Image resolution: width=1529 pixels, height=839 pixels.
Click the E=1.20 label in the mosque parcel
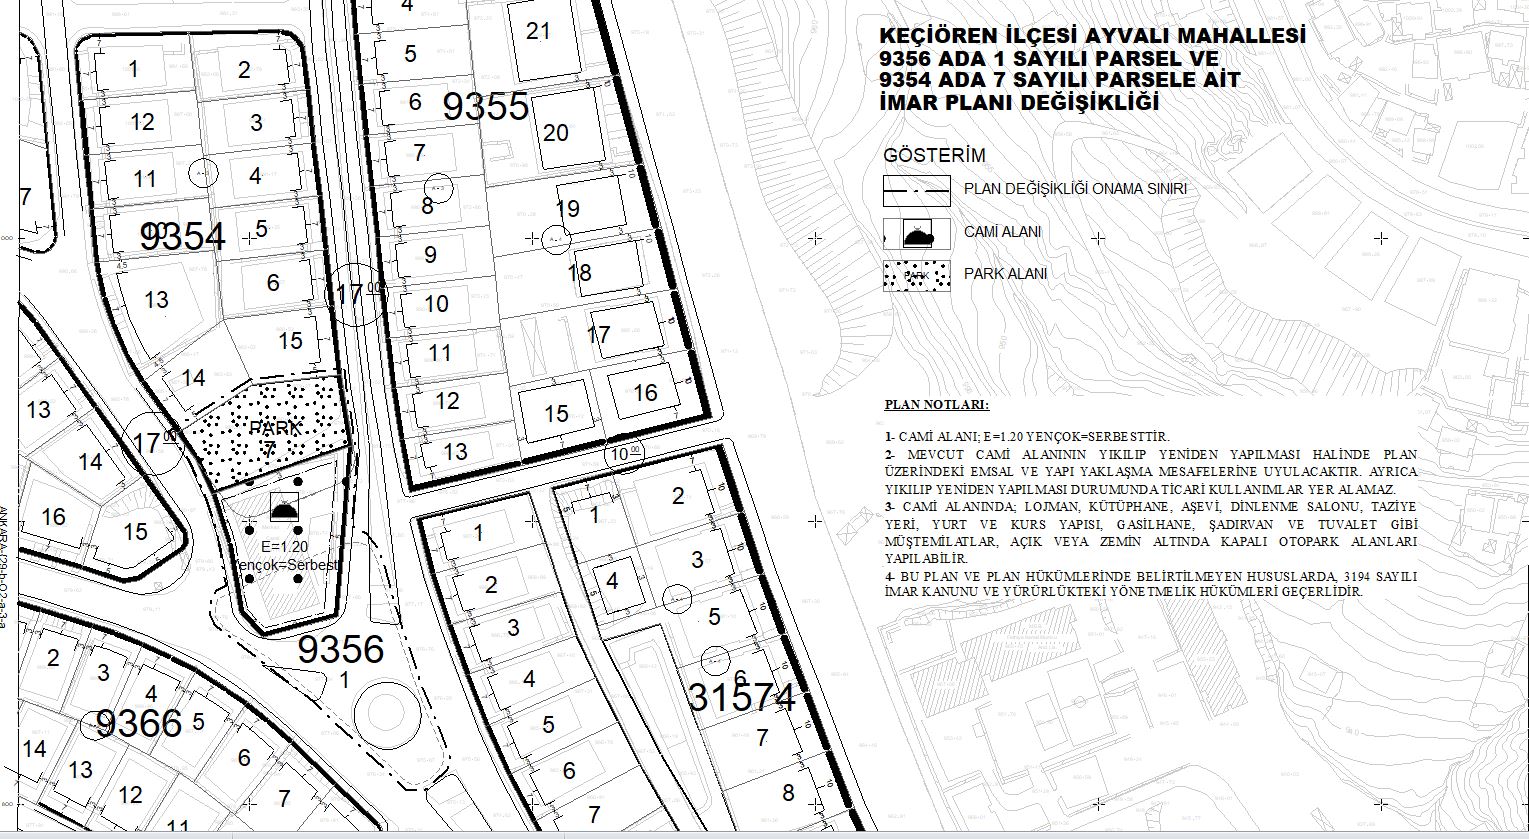283,547
